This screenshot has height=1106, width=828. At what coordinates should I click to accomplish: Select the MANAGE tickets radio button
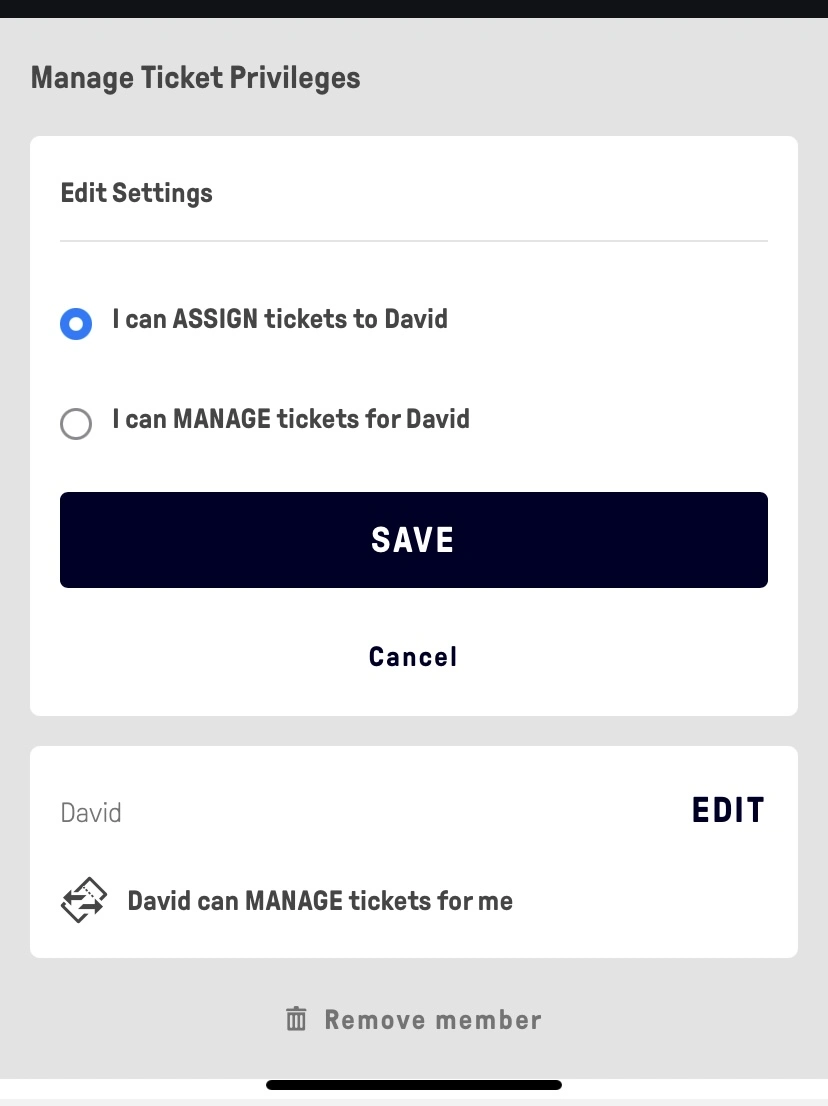pos(76,423)
